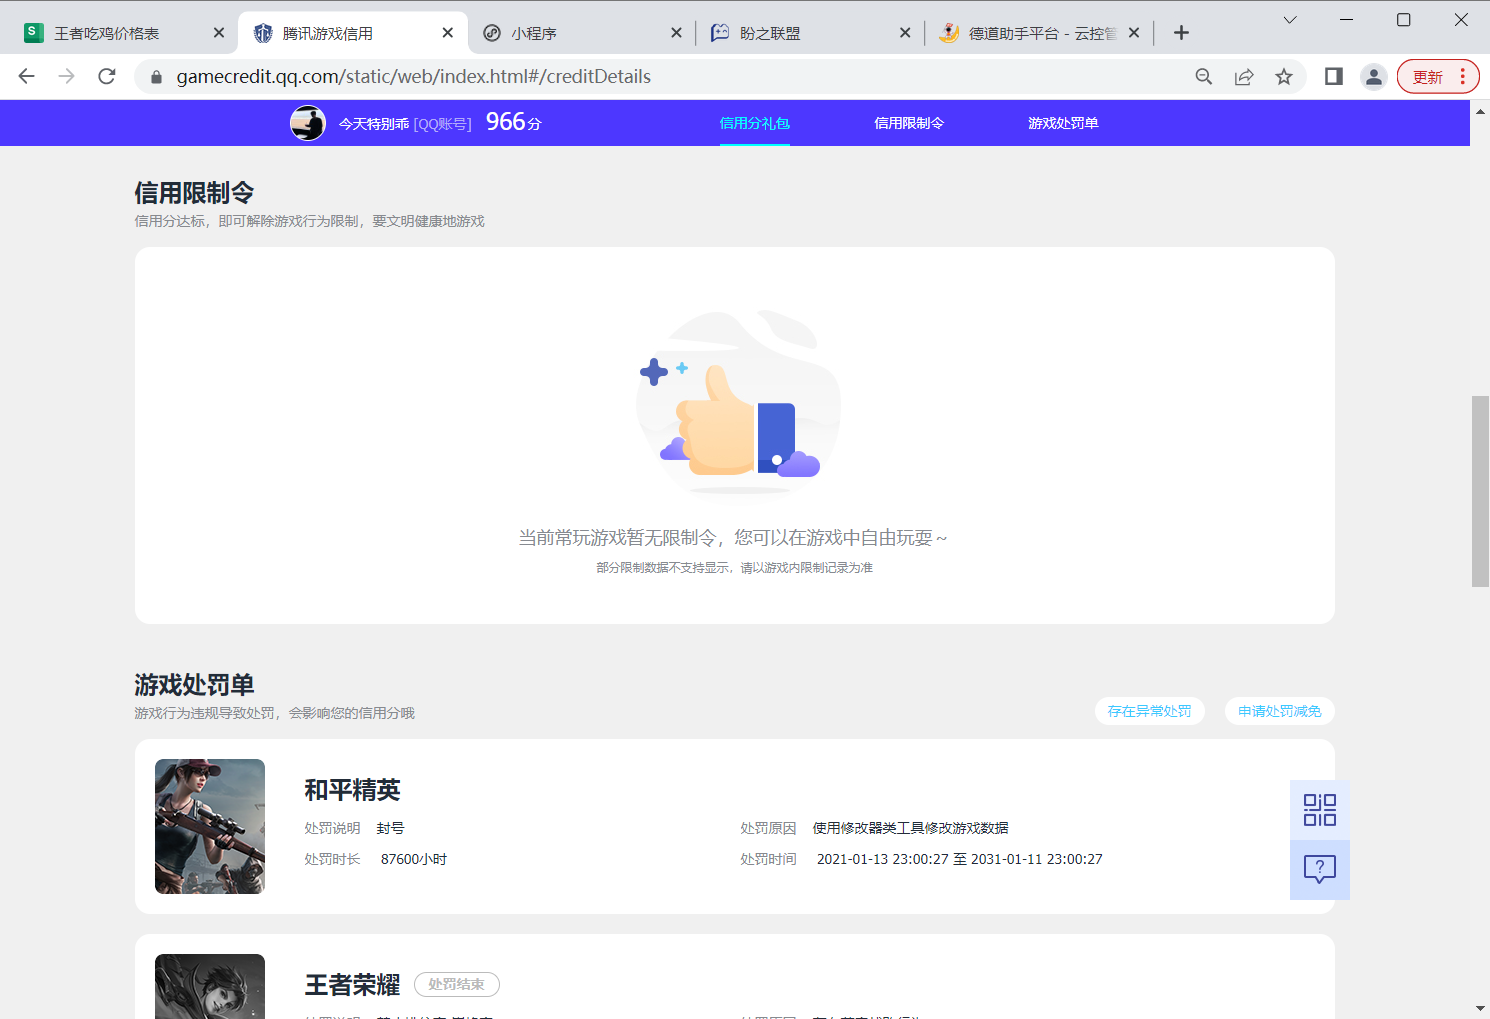Close the 王者吃鸡价格表 tab
Image resolution: width=1490 pixels, height=1019 pixels.
219,33
